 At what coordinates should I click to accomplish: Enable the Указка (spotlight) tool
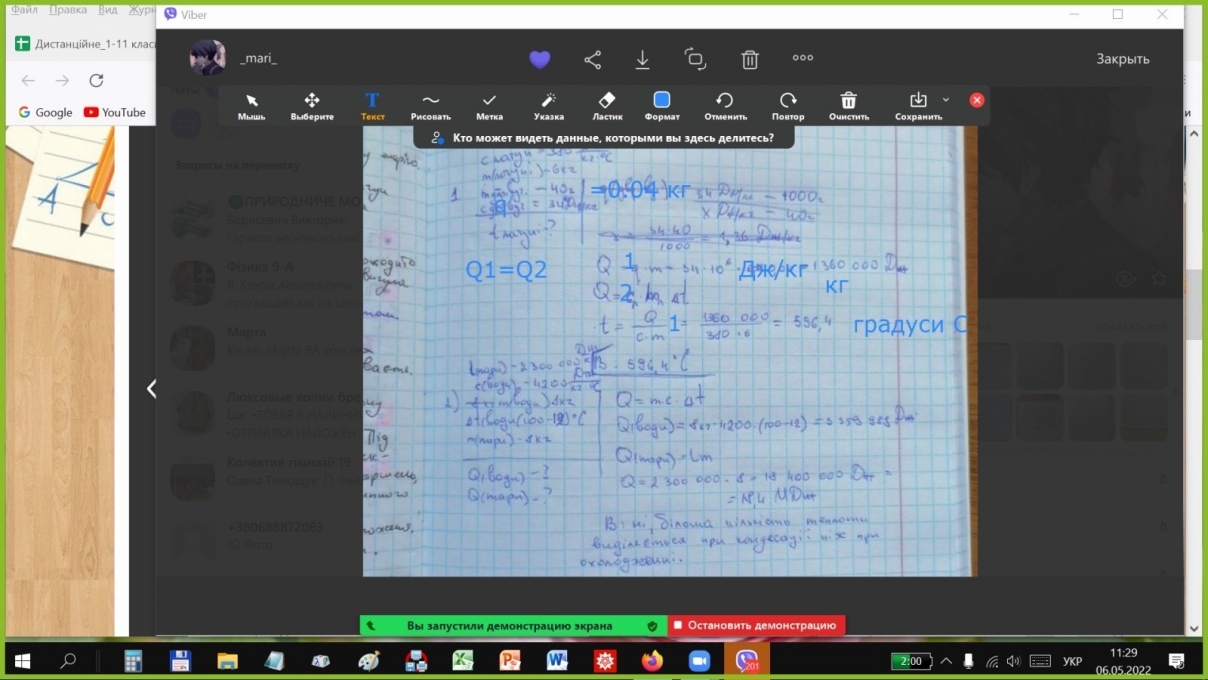click(548, 106)
